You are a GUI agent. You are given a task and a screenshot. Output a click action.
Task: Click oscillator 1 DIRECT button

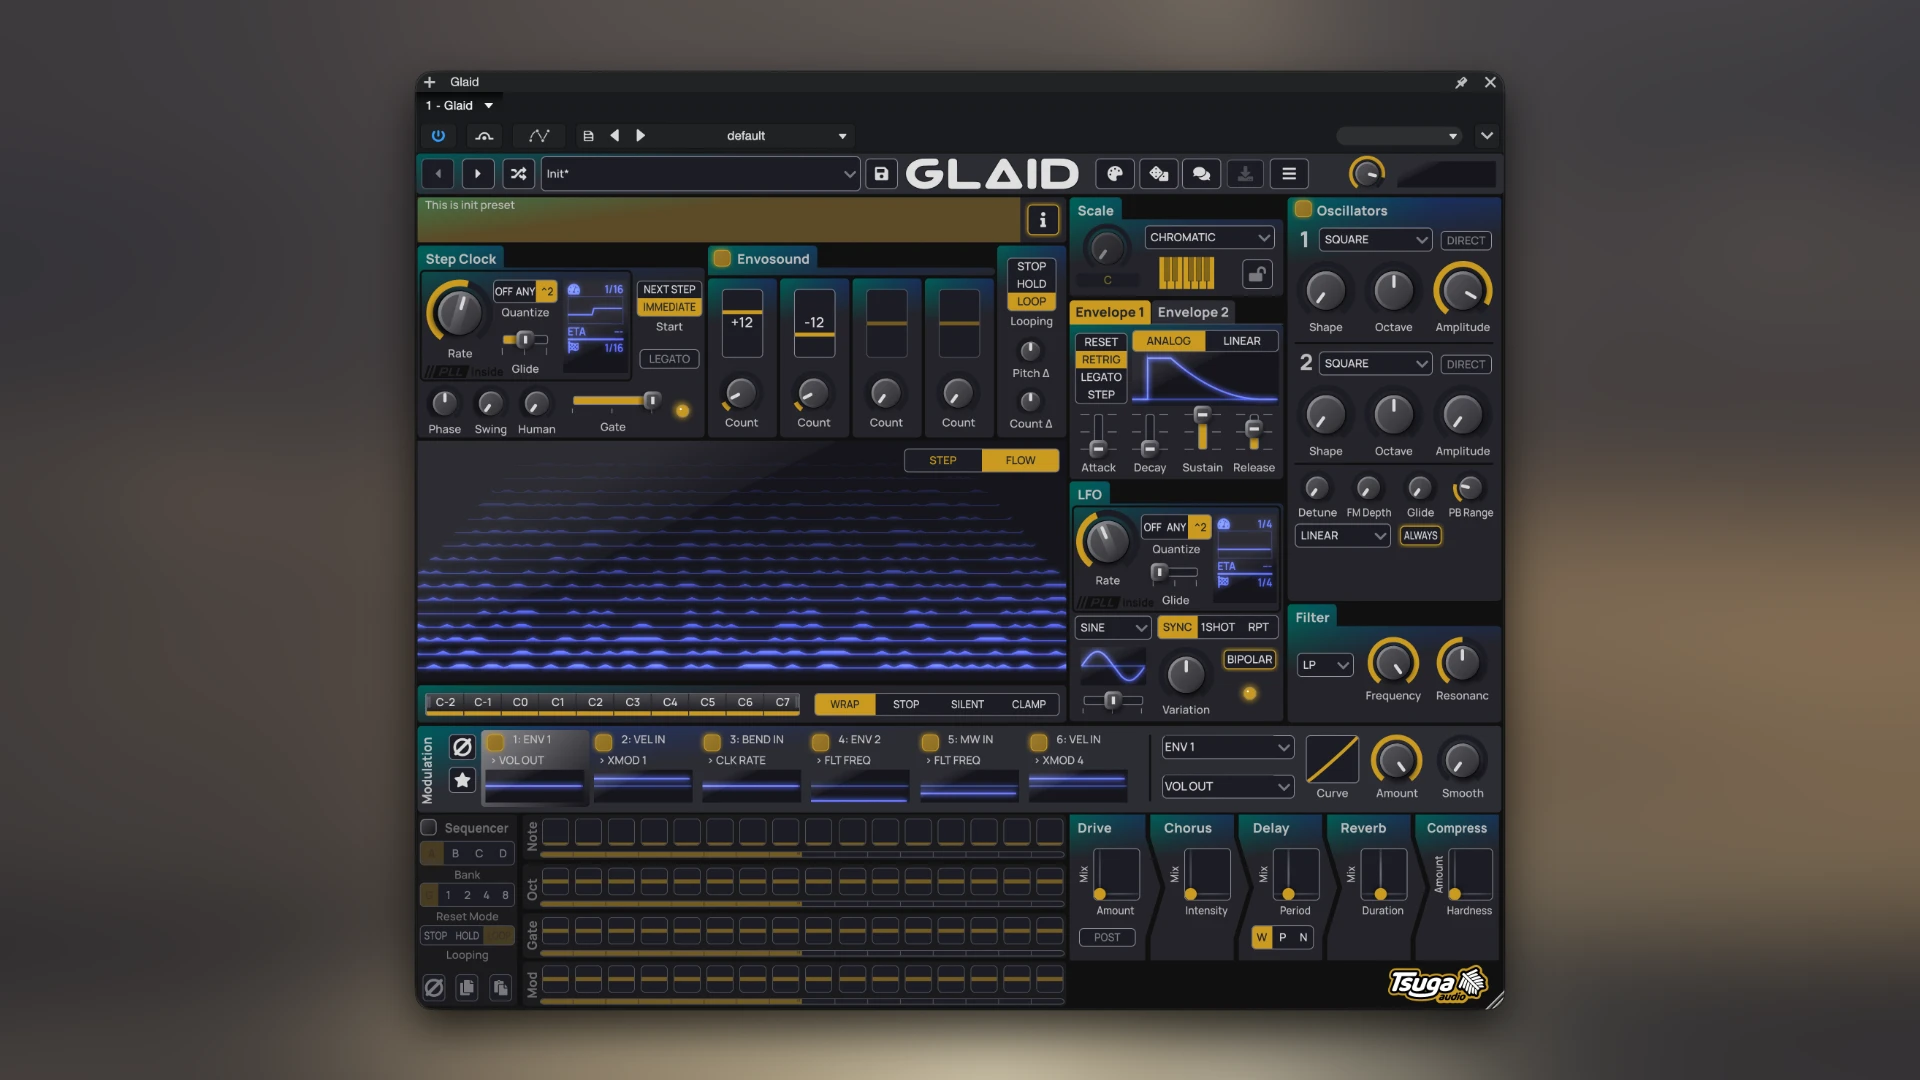tap(1465, 241)
